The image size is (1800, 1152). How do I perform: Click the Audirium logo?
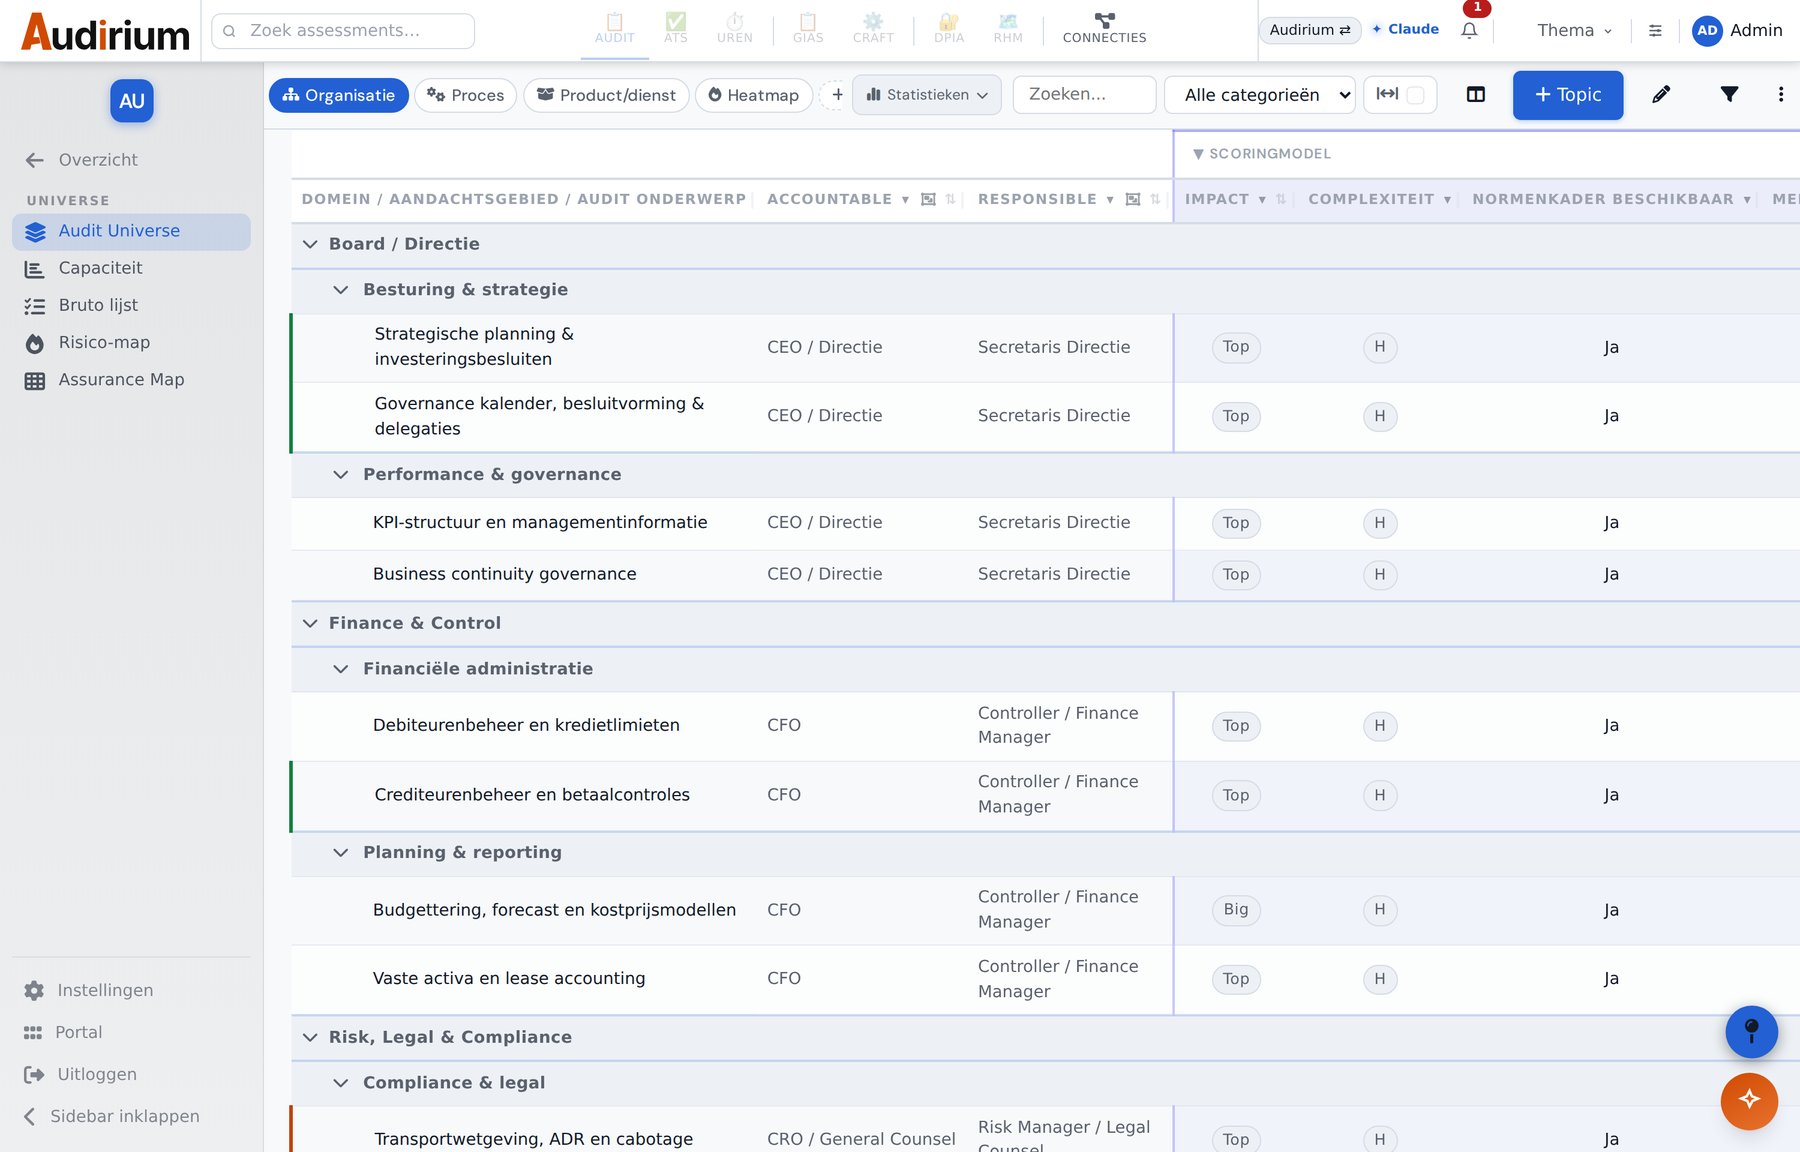pos(106,32)
